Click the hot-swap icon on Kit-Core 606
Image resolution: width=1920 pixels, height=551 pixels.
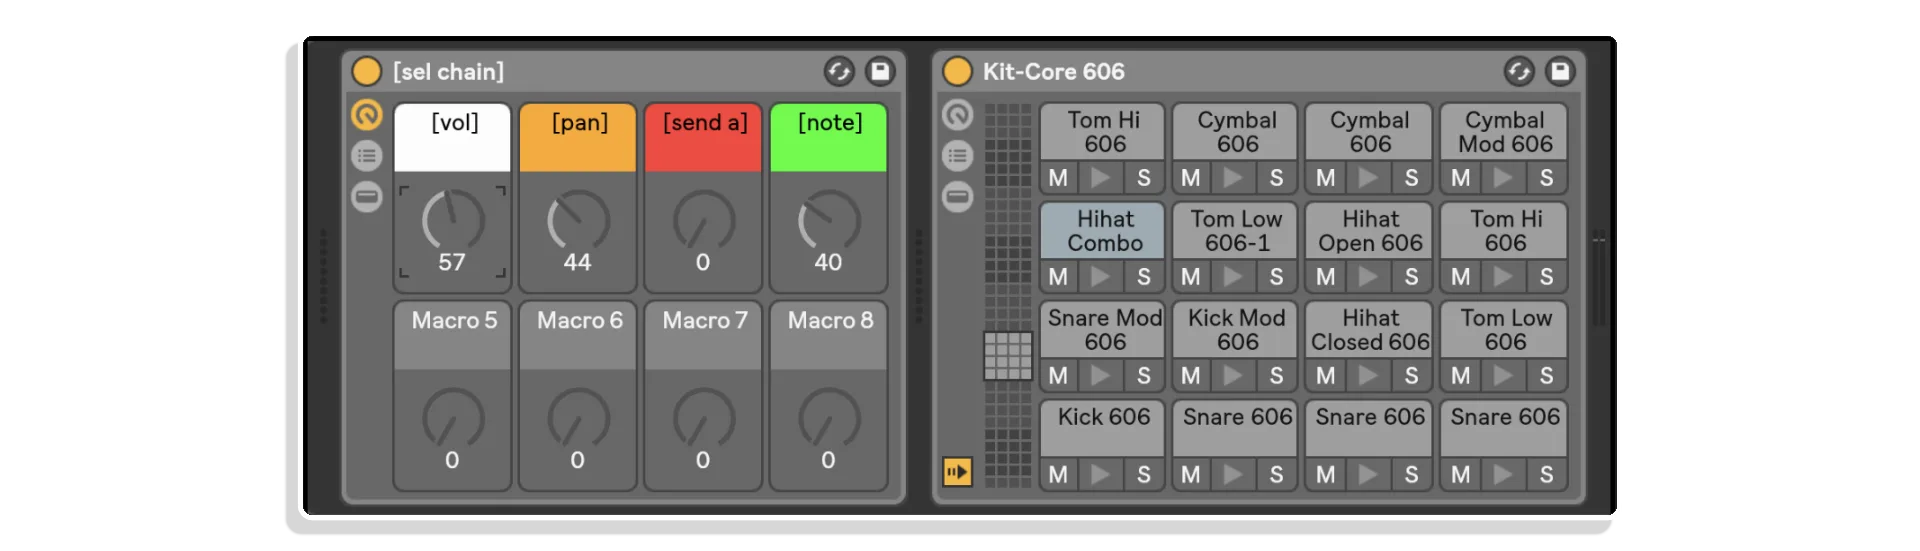[x=1519, y=71]
